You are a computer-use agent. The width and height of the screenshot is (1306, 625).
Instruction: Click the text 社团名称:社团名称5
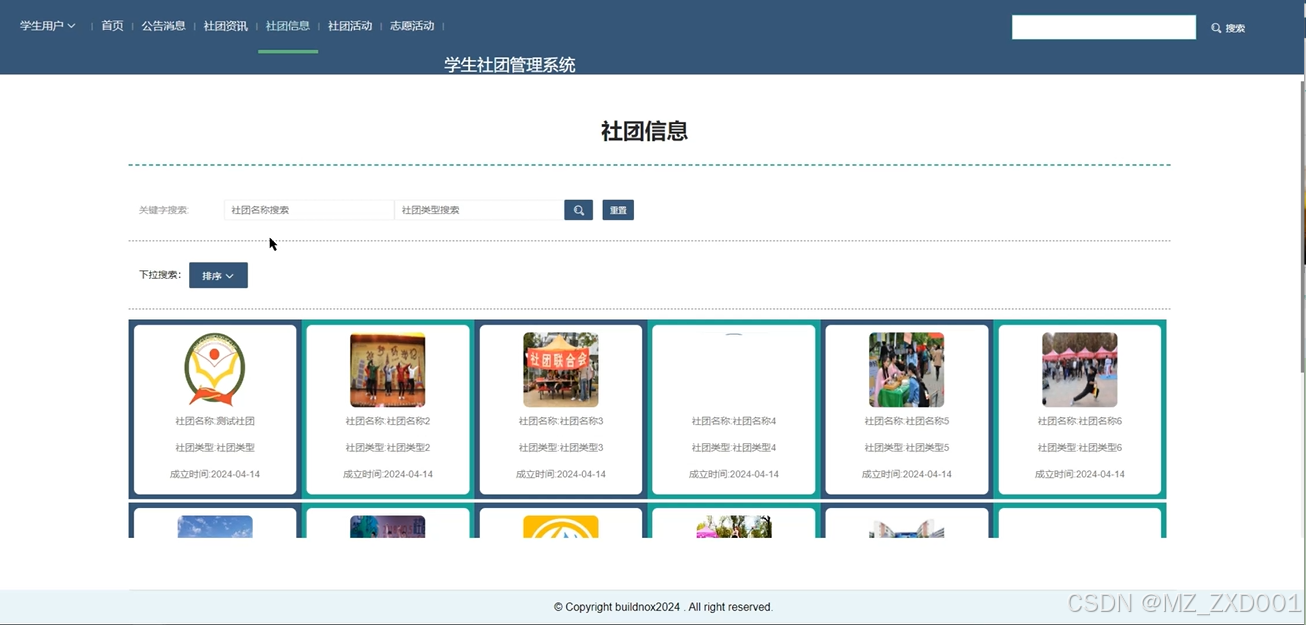(907, 421)
